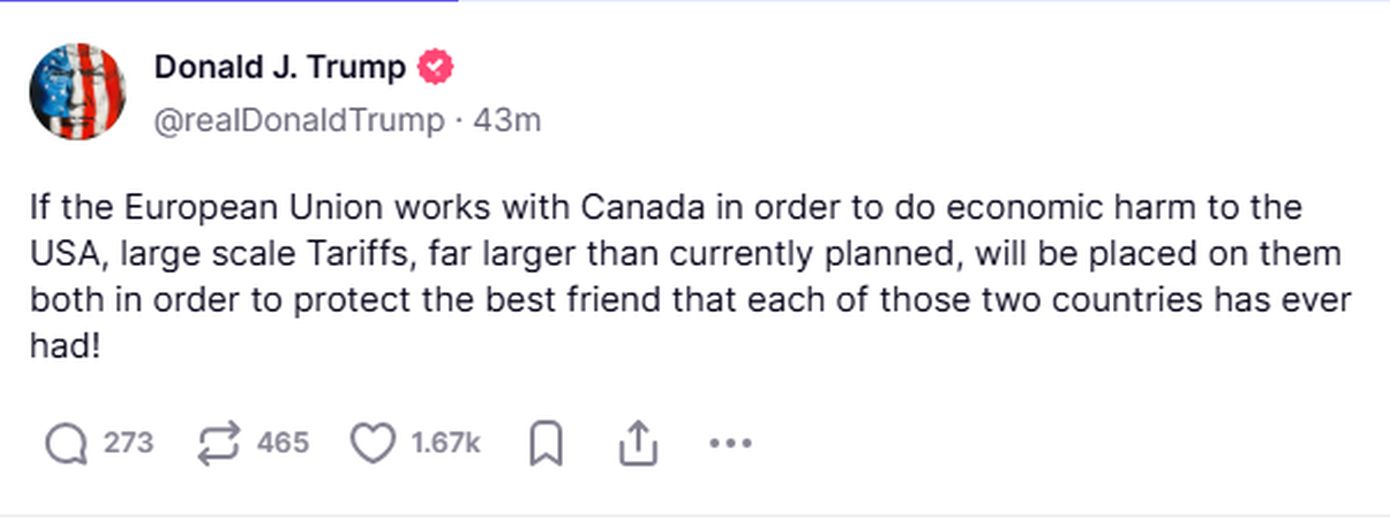The image size is (1390, 521).
Task: Click the 1.67k likes count
Action: (446, 442)
